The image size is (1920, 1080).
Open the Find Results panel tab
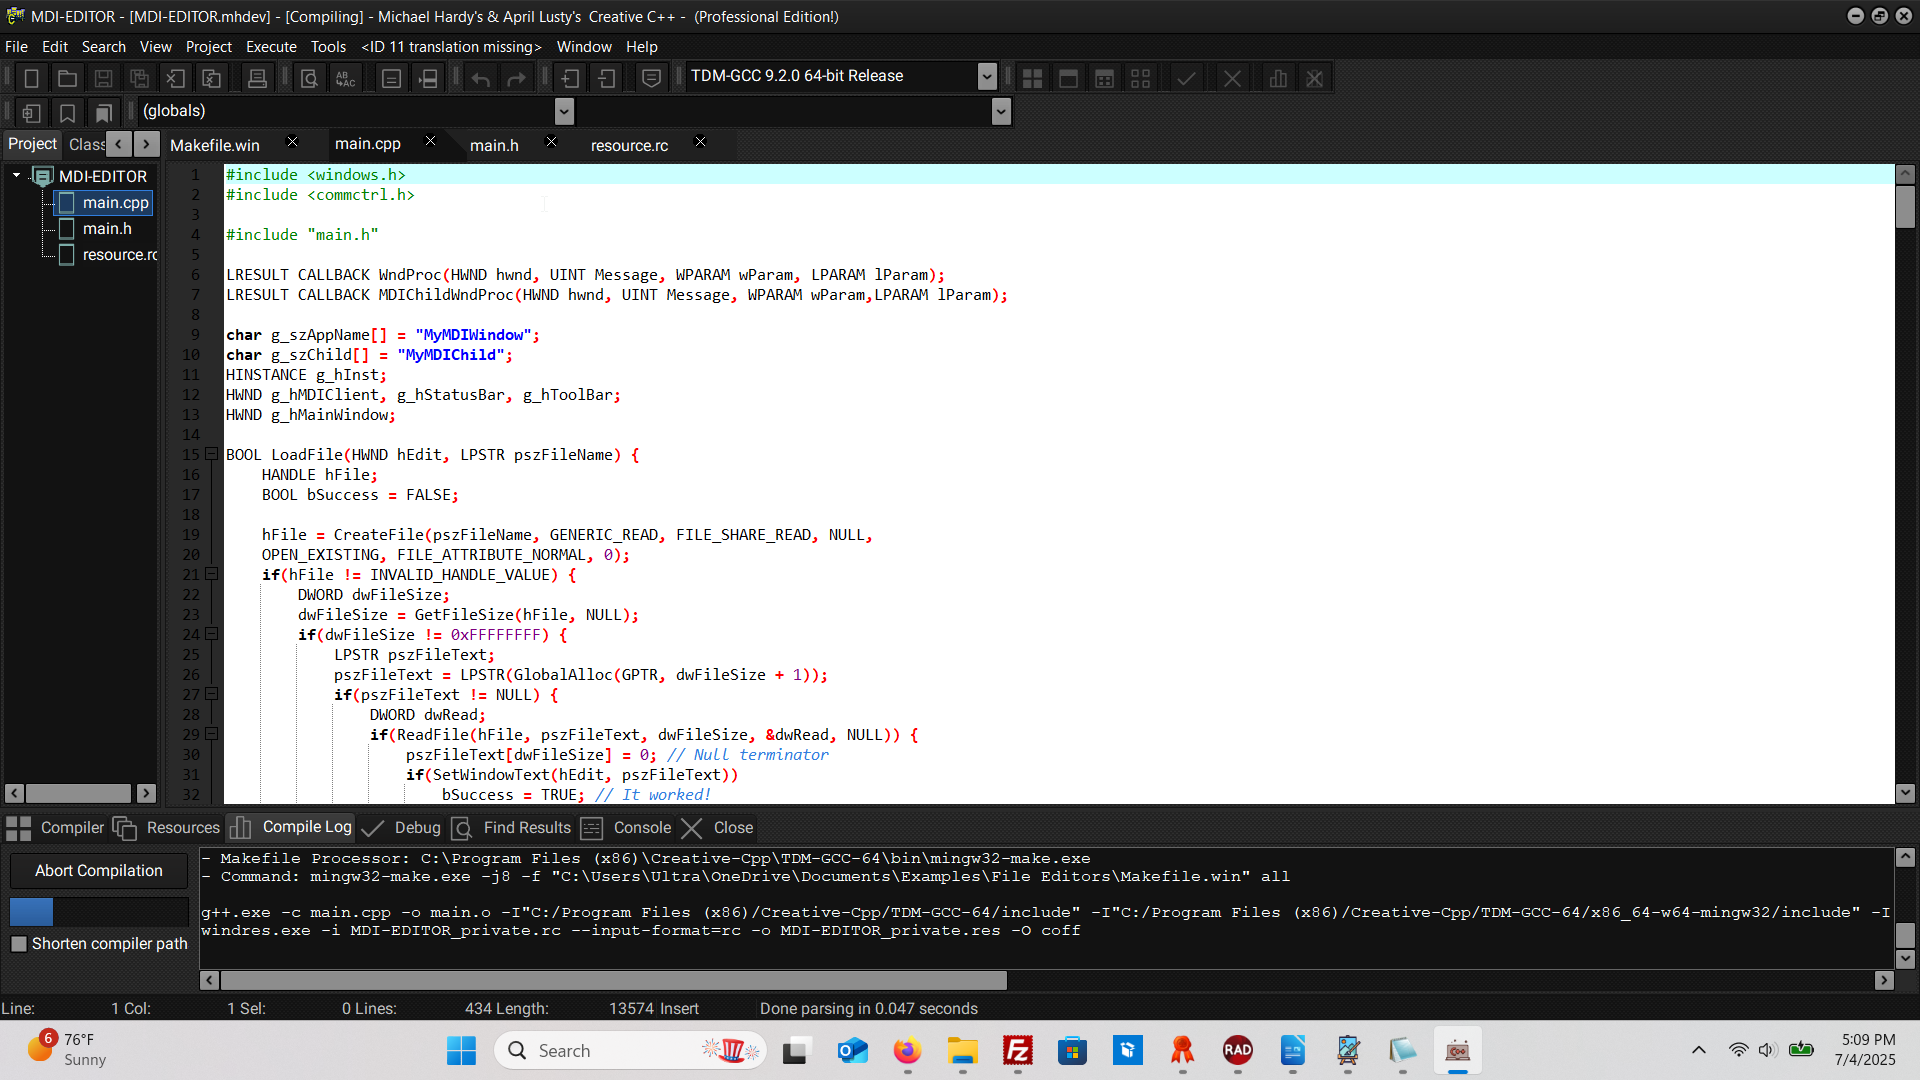[x=511, y=828]
